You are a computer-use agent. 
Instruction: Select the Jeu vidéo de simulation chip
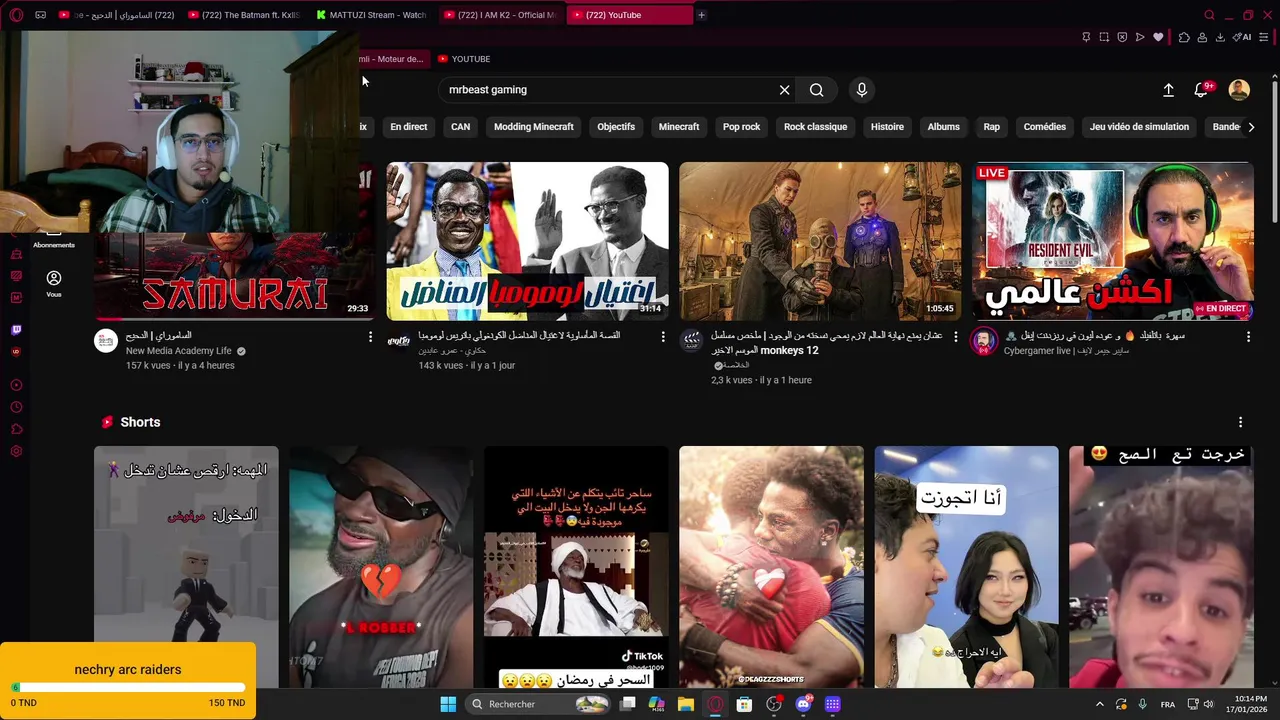tap(1139, 127)
